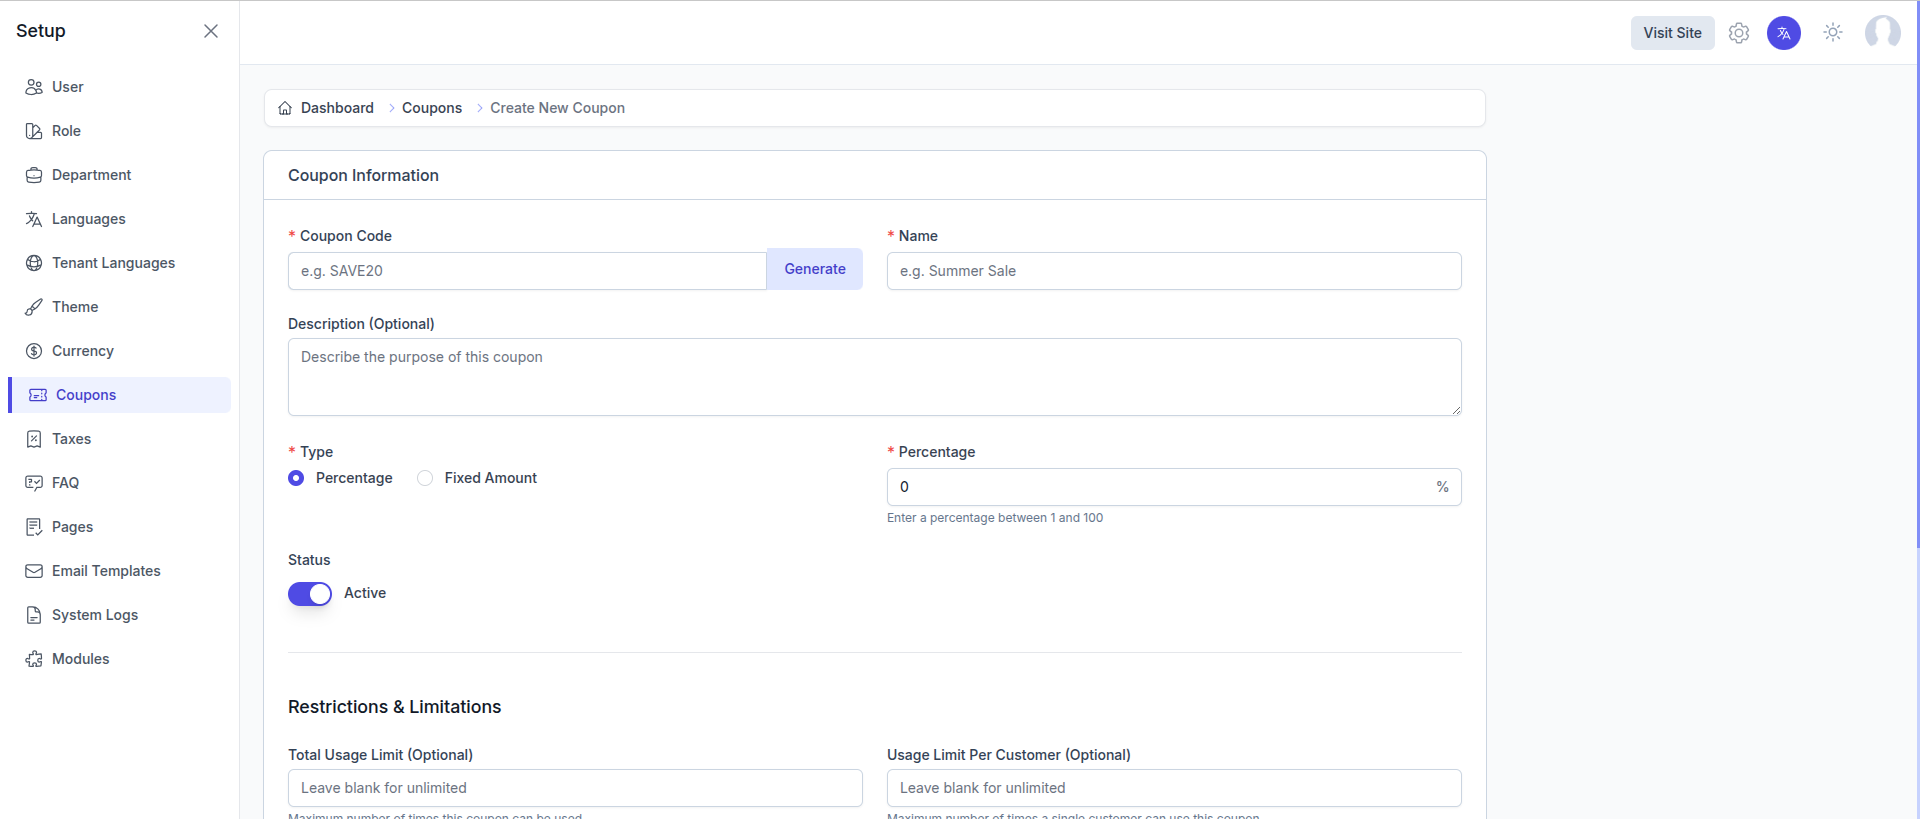Go to System Logs menu item
The image size is (1920, 819).
(x=95, y=615)
